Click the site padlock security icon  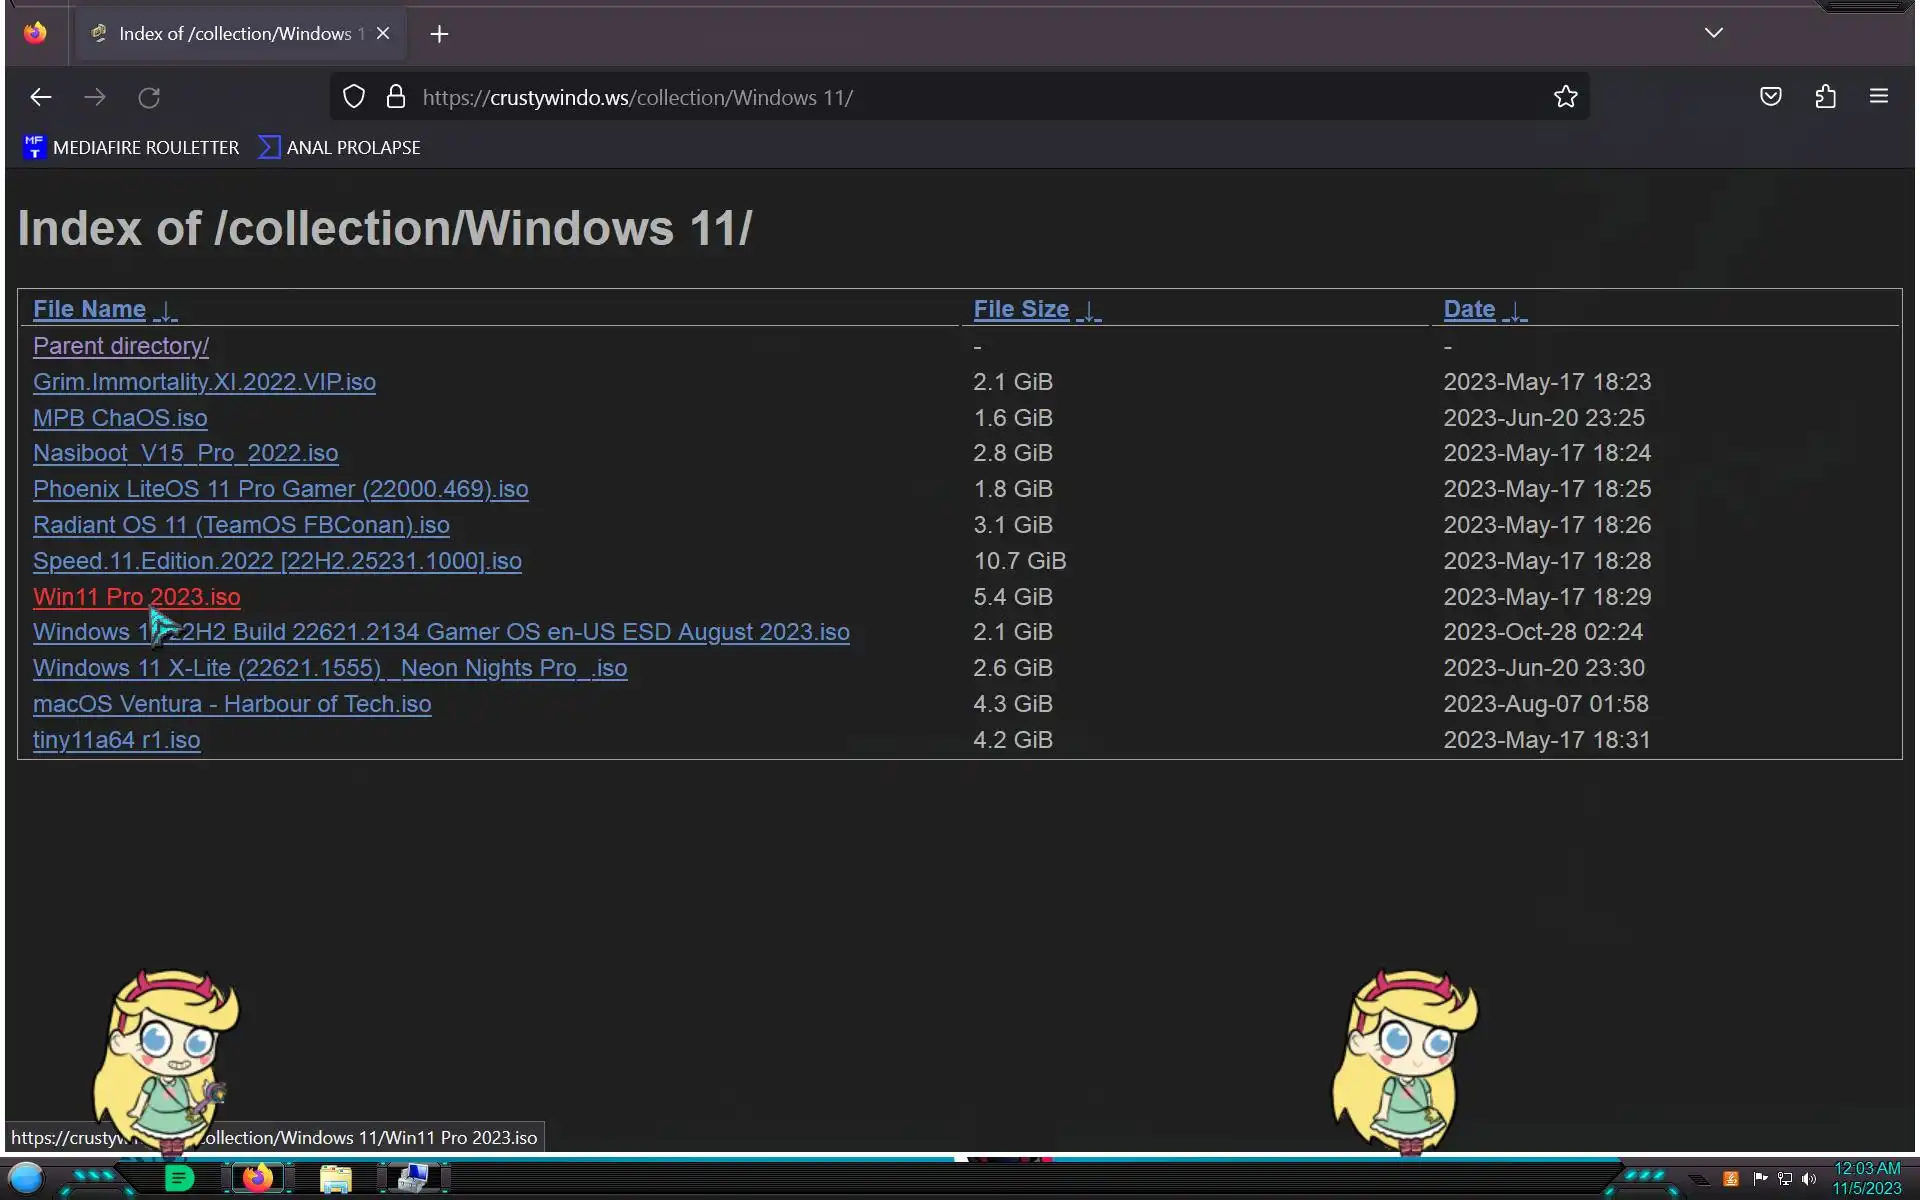click(x=396, y=97)
